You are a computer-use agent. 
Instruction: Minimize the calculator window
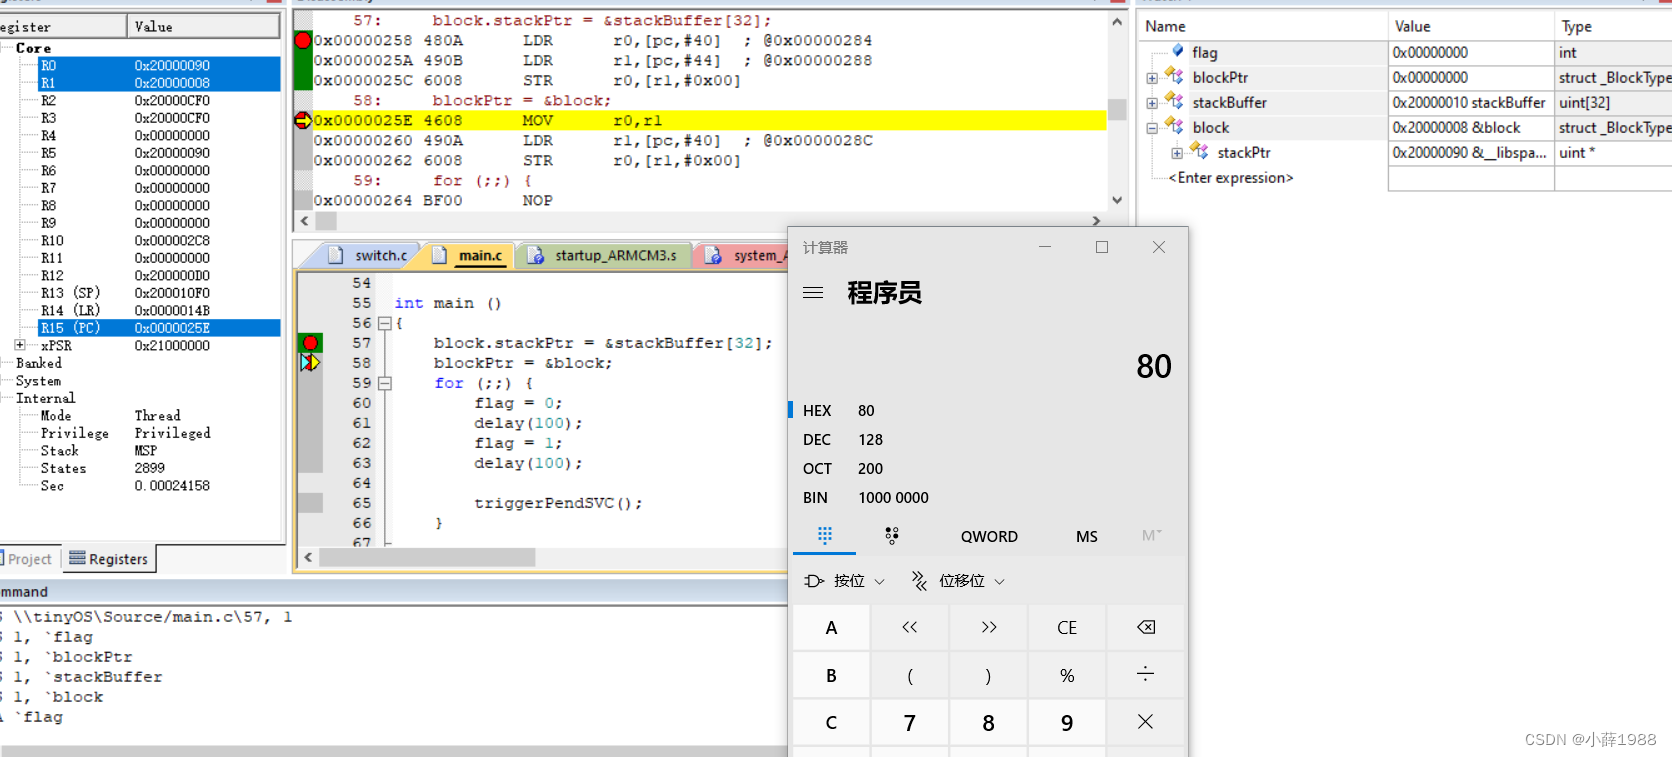tap(1045, 247)
